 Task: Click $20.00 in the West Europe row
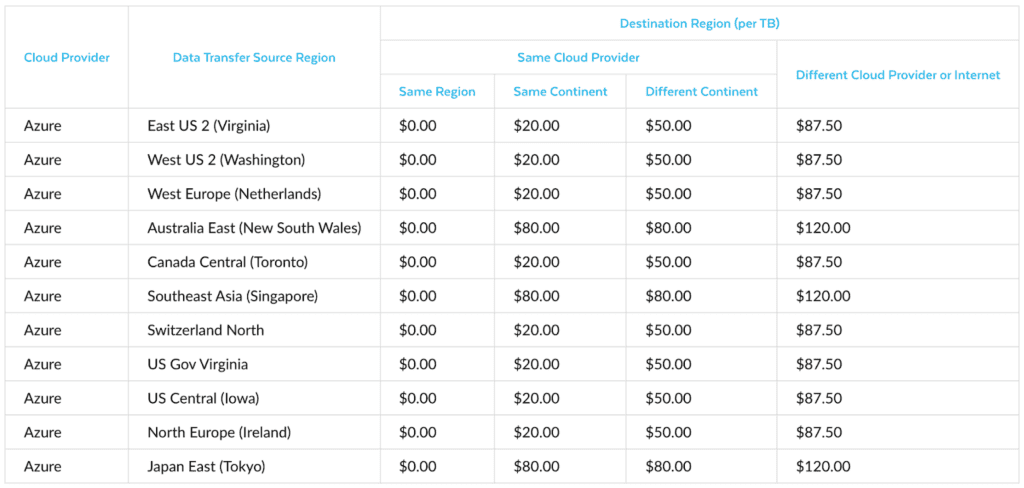(x=536, y=193)
